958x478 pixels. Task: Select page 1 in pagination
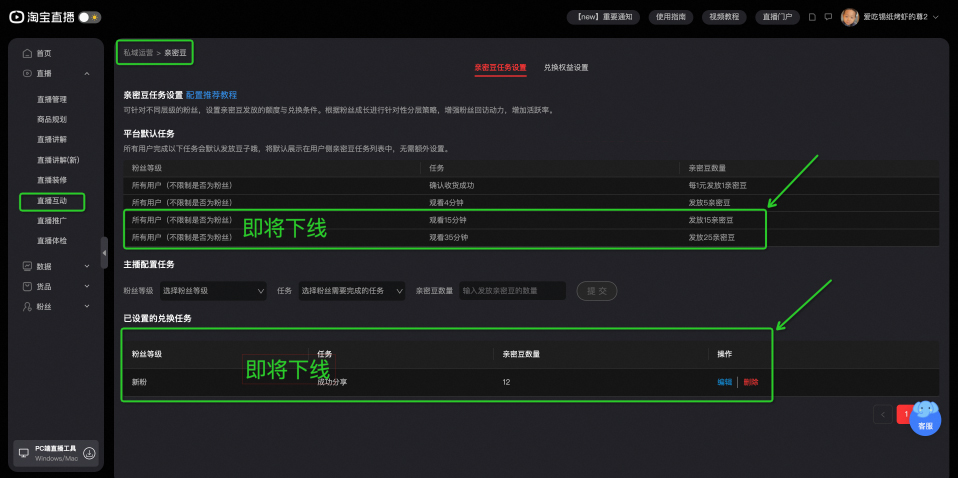[x=905, y=414]
